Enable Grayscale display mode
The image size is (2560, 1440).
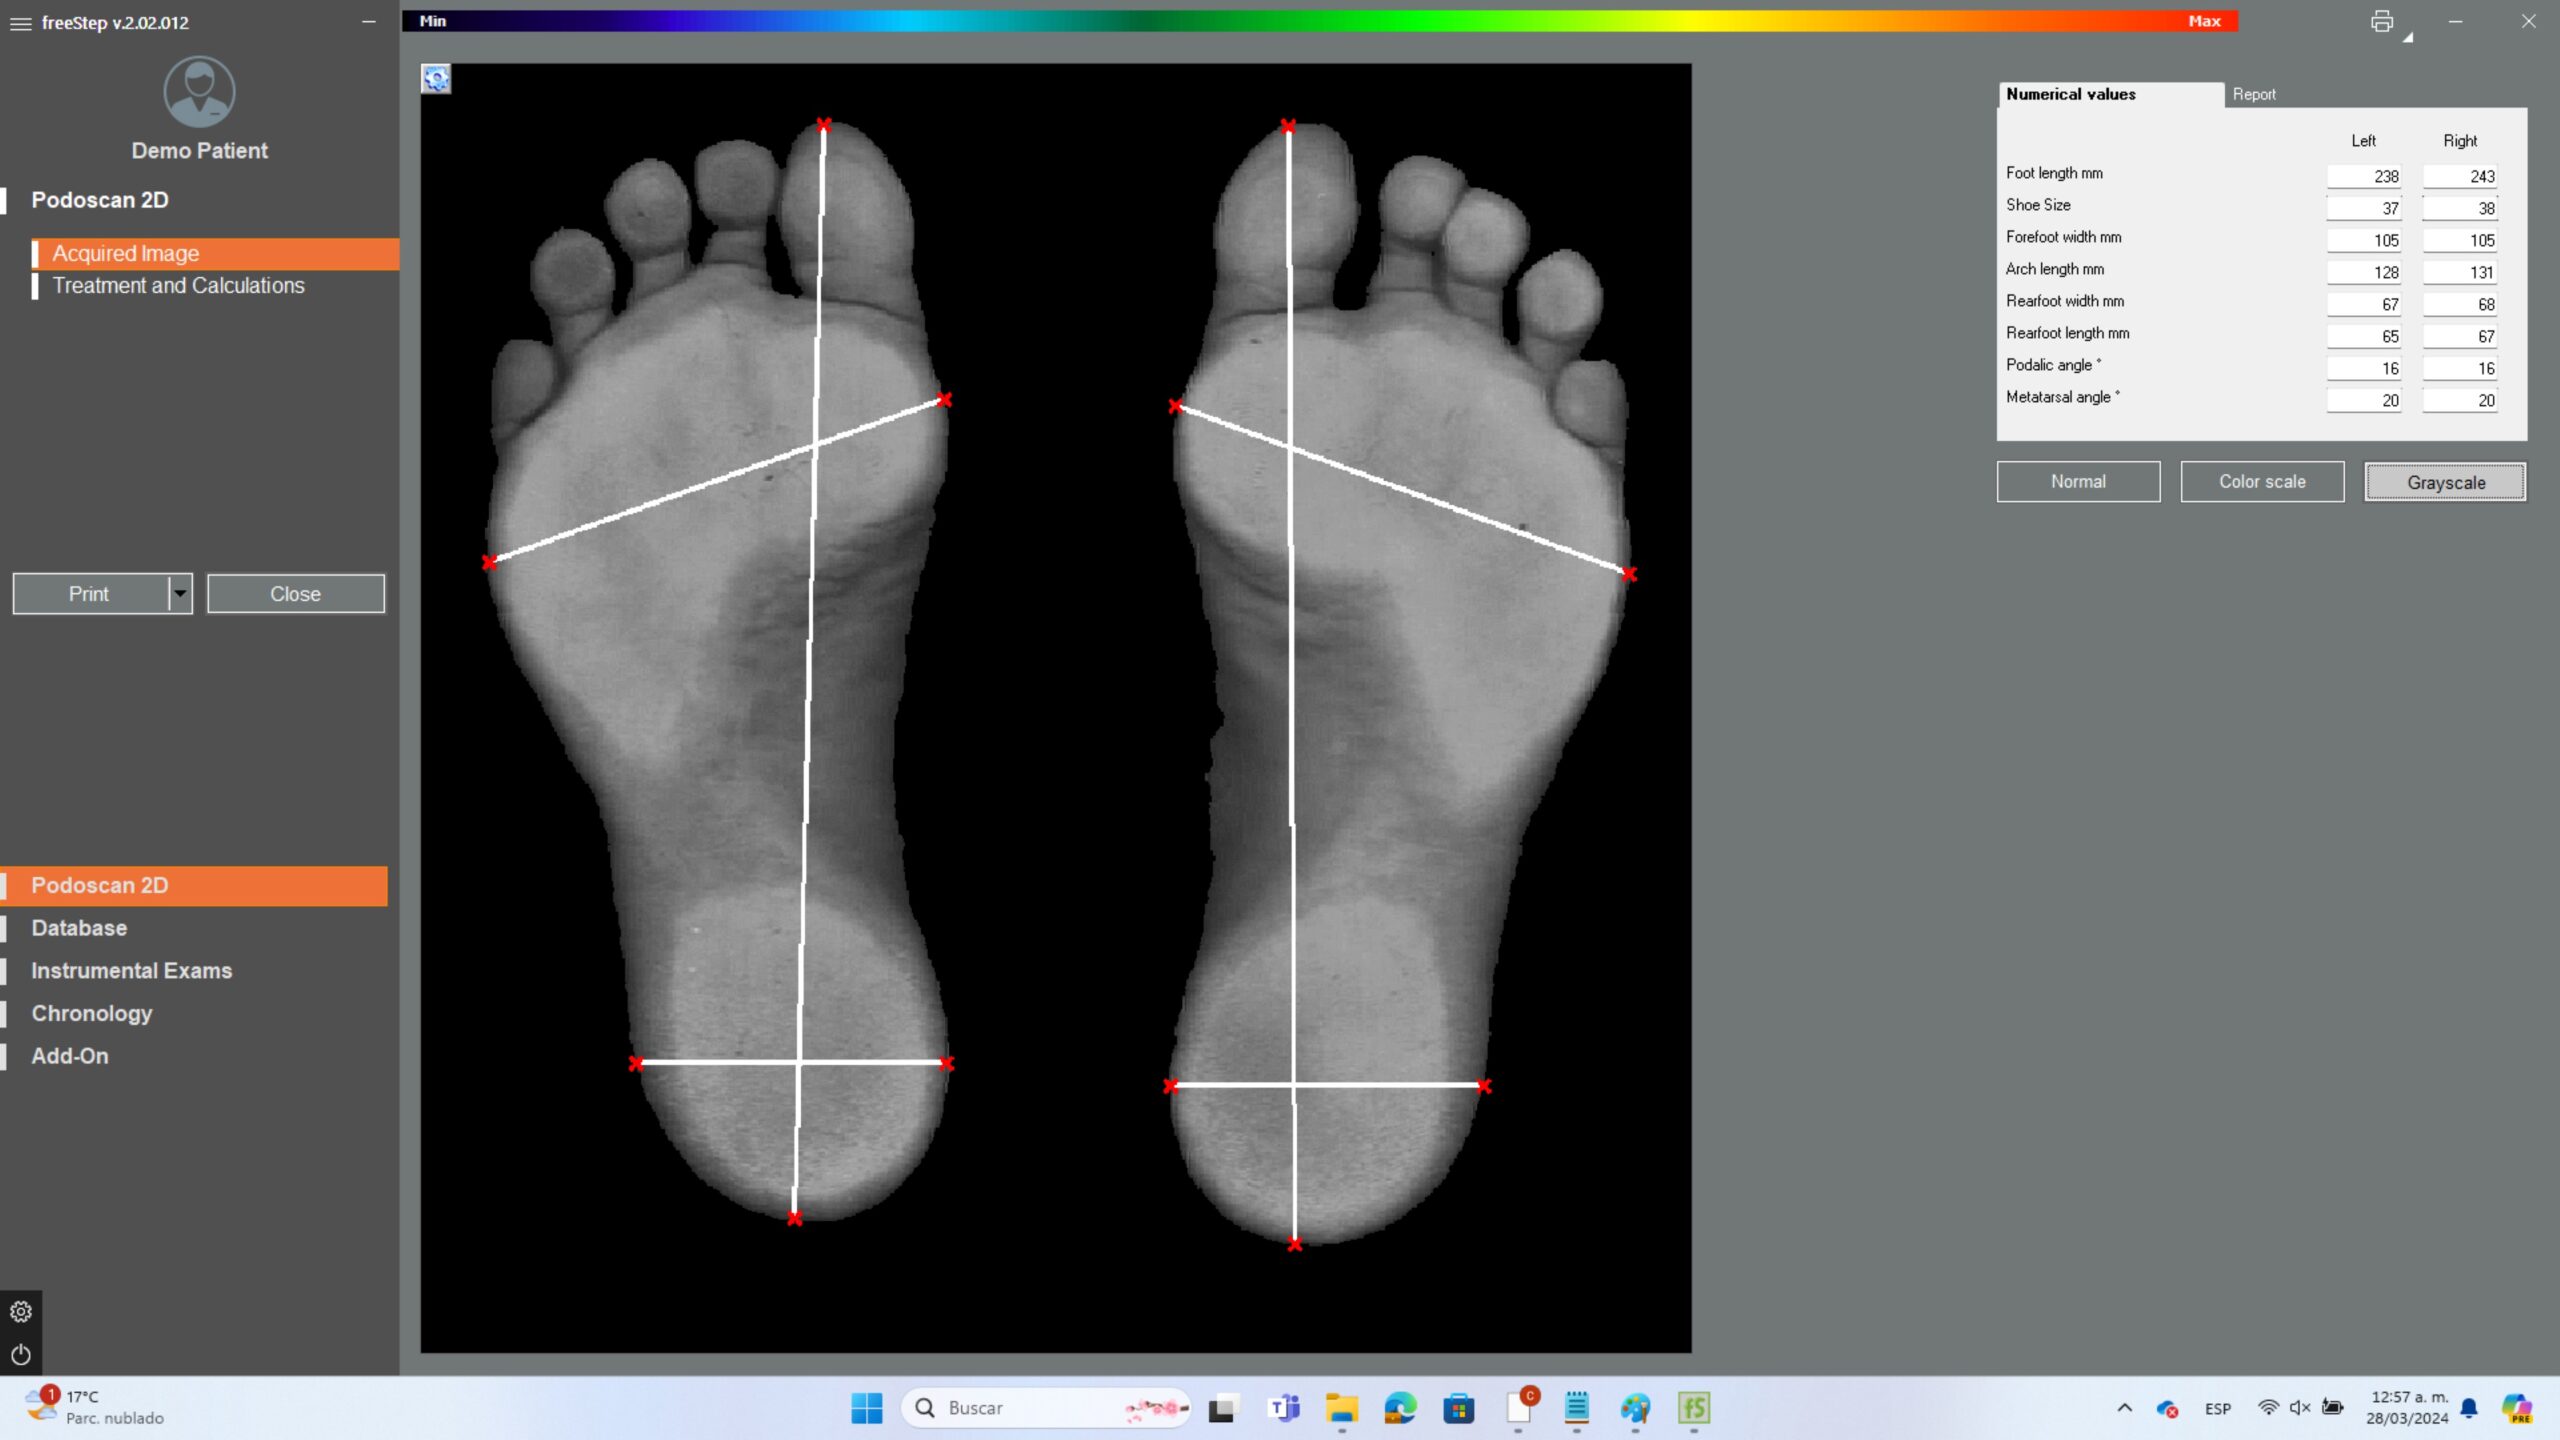point(2444,481)
